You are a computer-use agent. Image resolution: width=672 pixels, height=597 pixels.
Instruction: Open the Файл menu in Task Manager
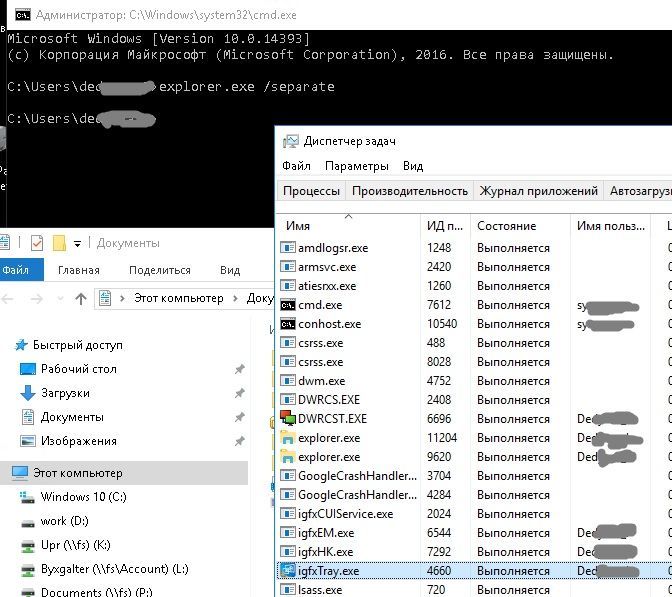(296, 166)
